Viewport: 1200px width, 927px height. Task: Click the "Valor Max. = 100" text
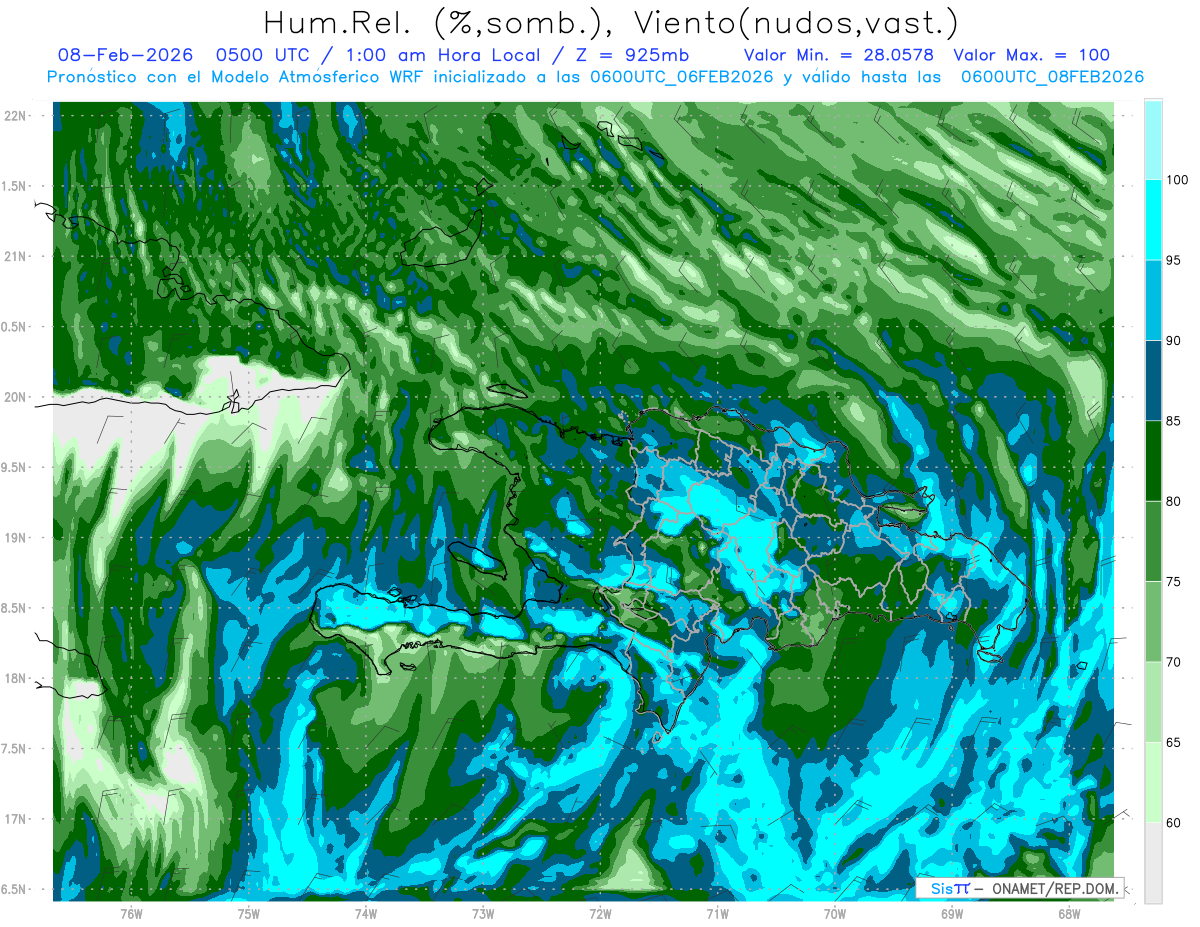pos(1032,55)
